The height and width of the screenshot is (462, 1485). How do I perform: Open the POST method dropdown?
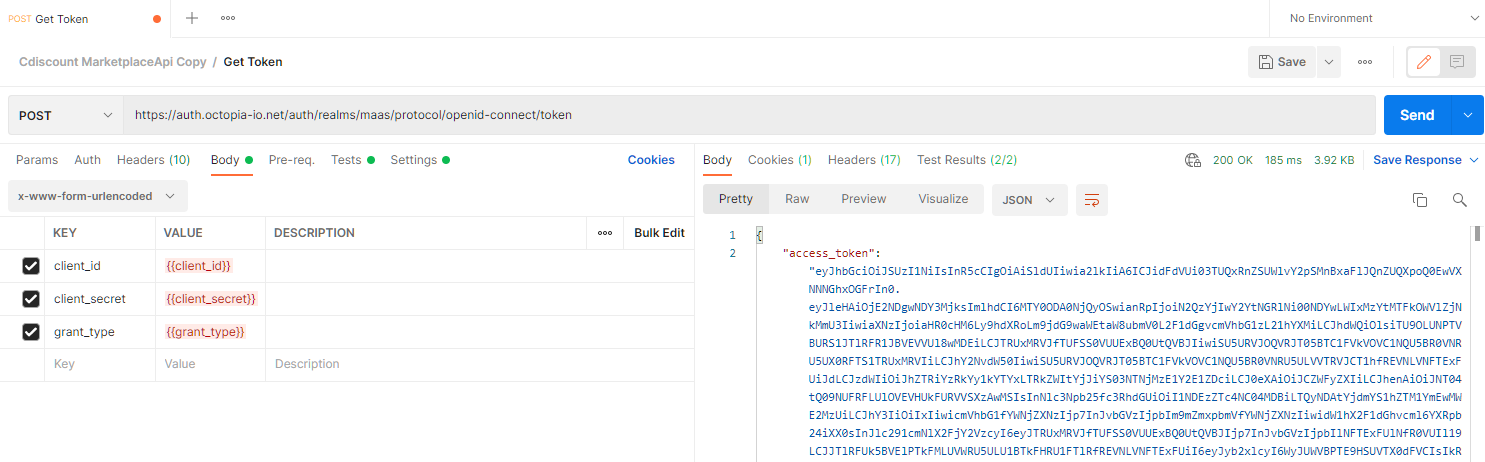pos(65,115)
